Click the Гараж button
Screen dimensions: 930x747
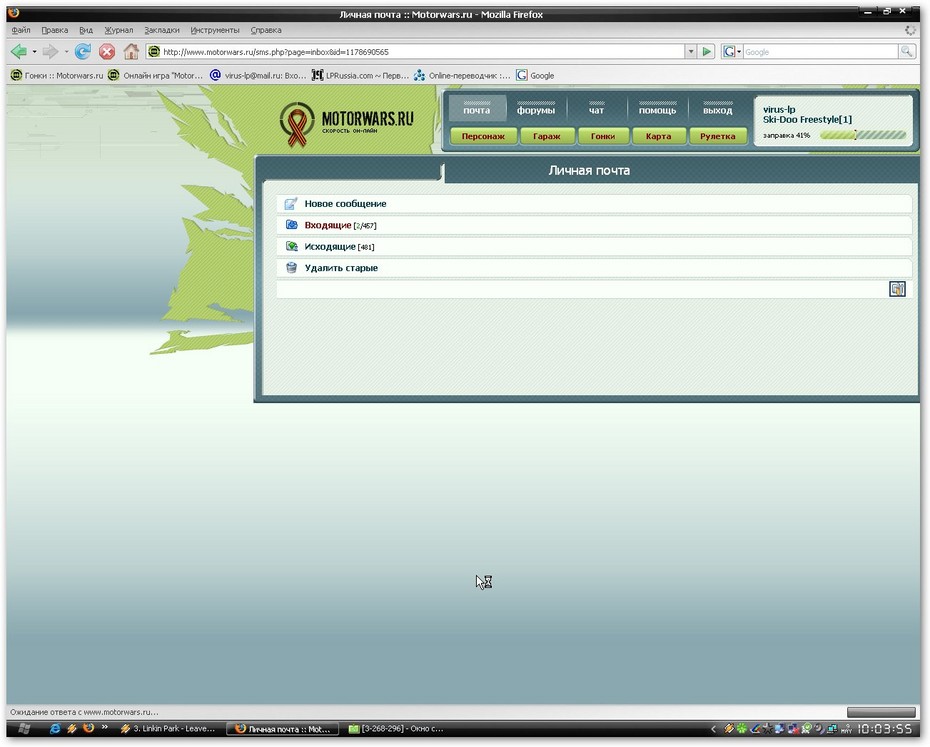point(547,136)
